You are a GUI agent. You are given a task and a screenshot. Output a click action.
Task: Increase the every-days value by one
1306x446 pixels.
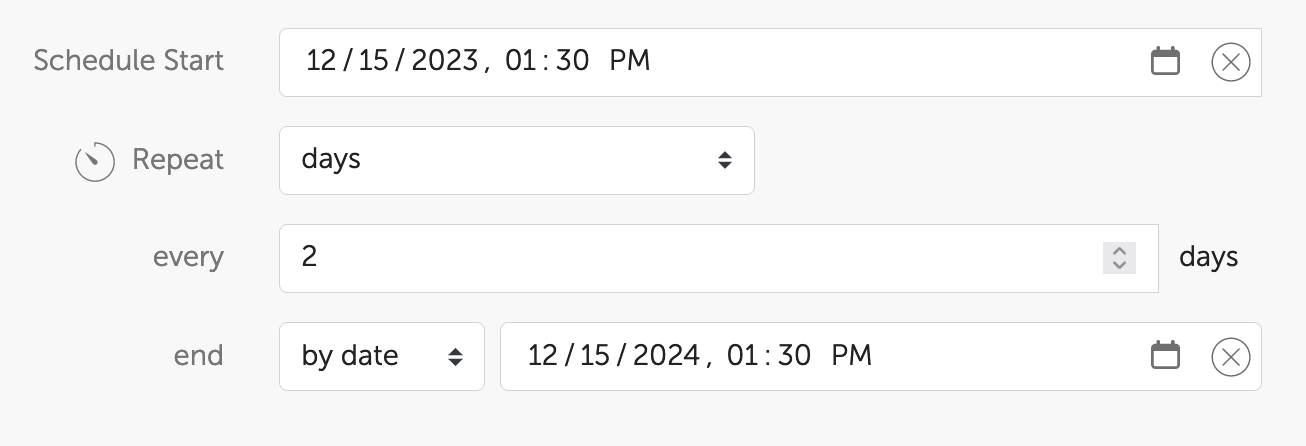tap(1119, 251)
